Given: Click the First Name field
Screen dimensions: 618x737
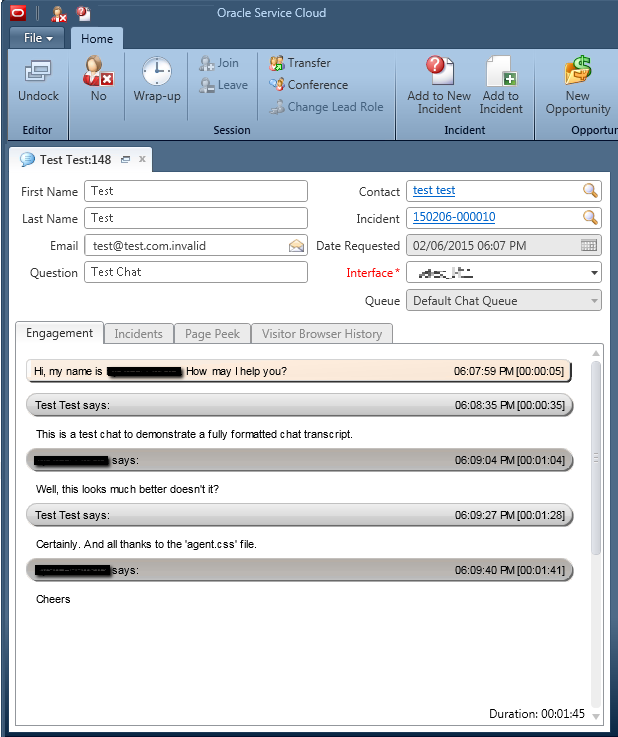Looking at the screenshot, I should [x=196, y=191].
